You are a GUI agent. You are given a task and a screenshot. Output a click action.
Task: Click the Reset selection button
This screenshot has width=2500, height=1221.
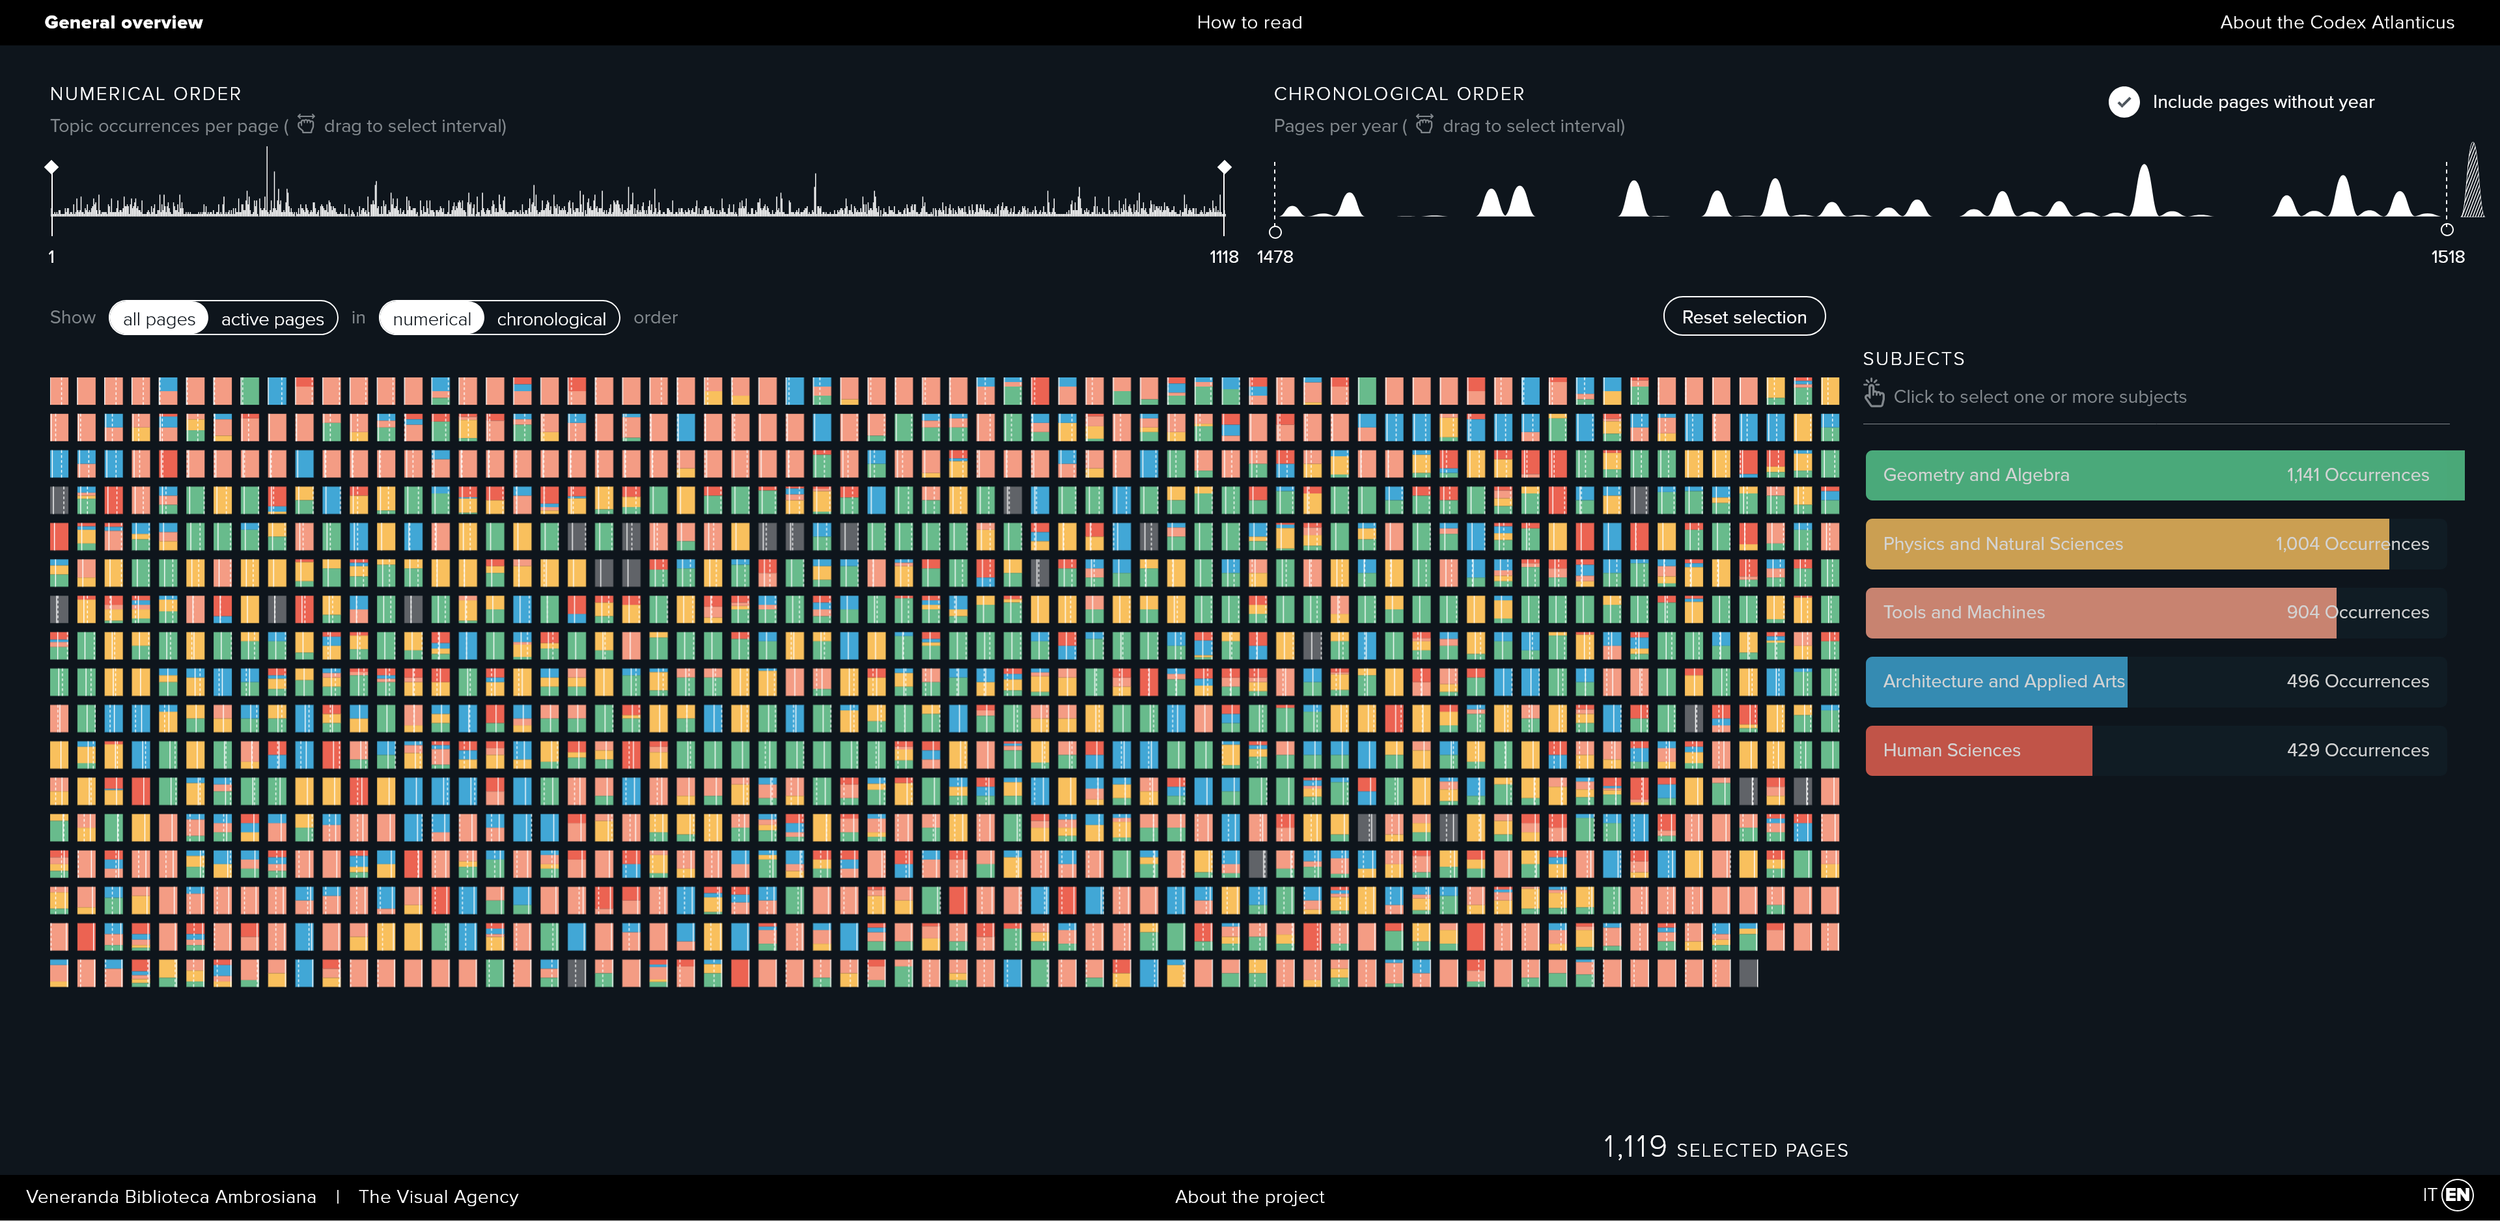[x=1744, y=317]
